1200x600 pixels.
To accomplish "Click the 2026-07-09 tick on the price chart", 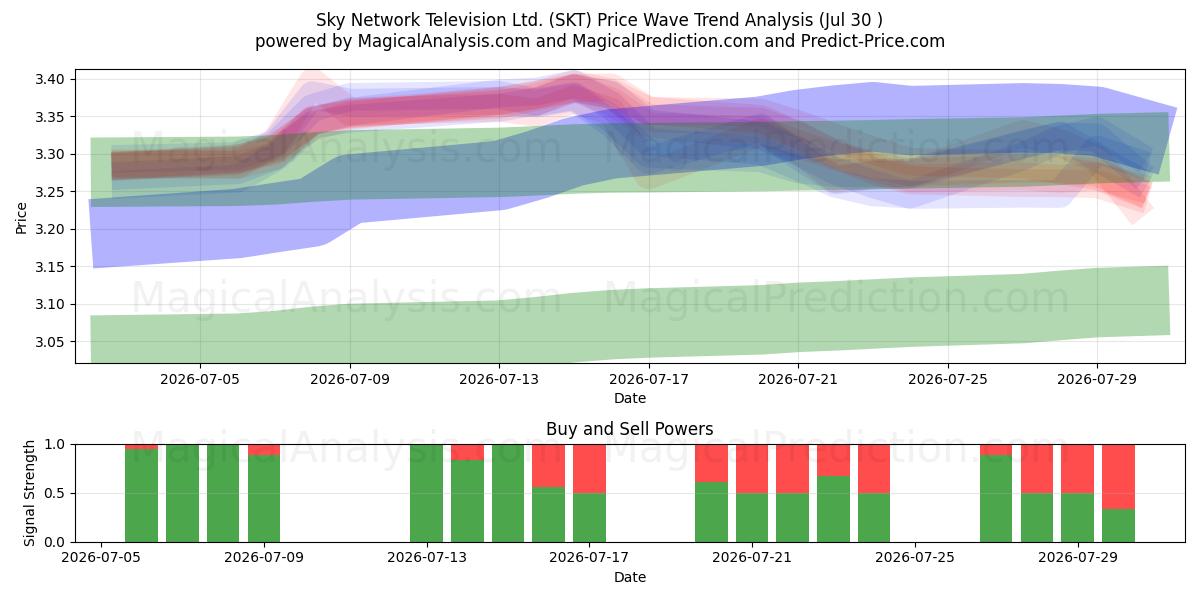I will [351, 379].
